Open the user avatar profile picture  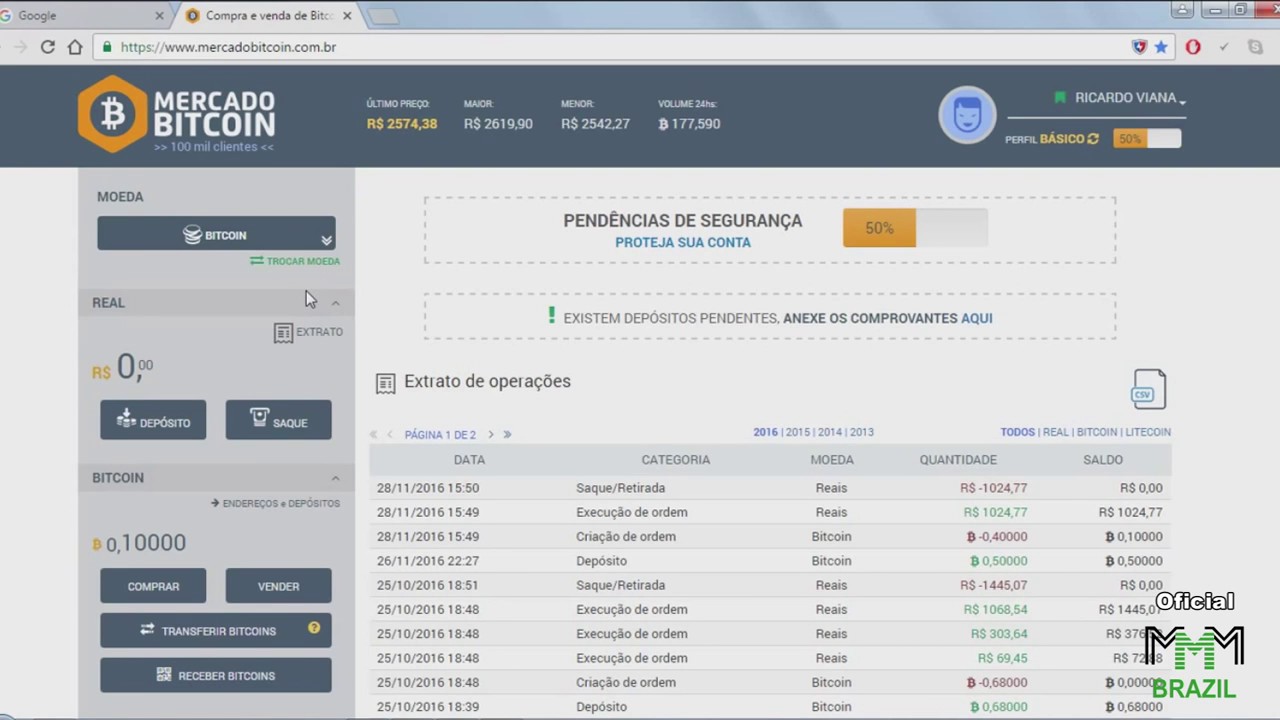[x=967, y=114]
